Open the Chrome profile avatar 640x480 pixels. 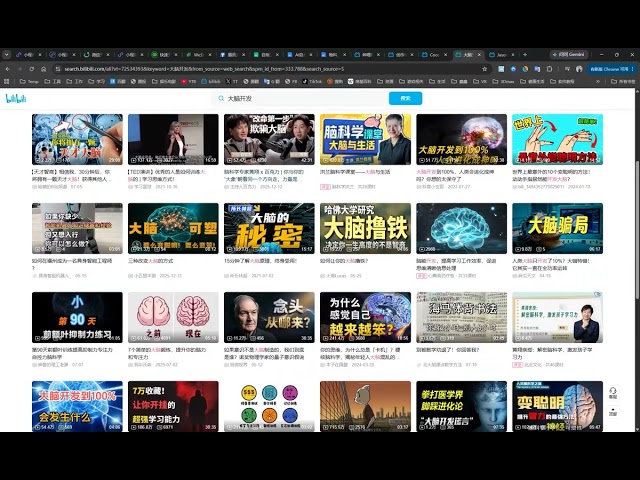pos(579,69)
